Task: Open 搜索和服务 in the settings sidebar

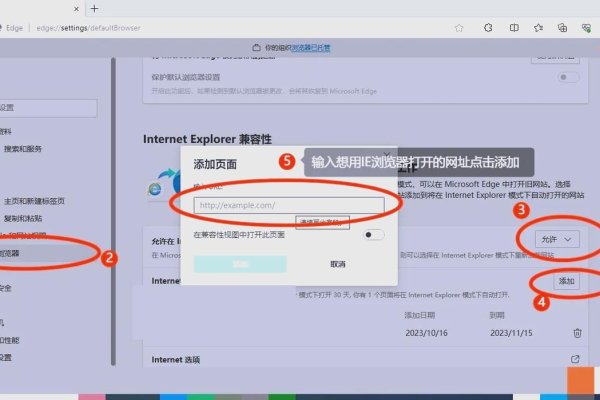Action: click(23, 149)
